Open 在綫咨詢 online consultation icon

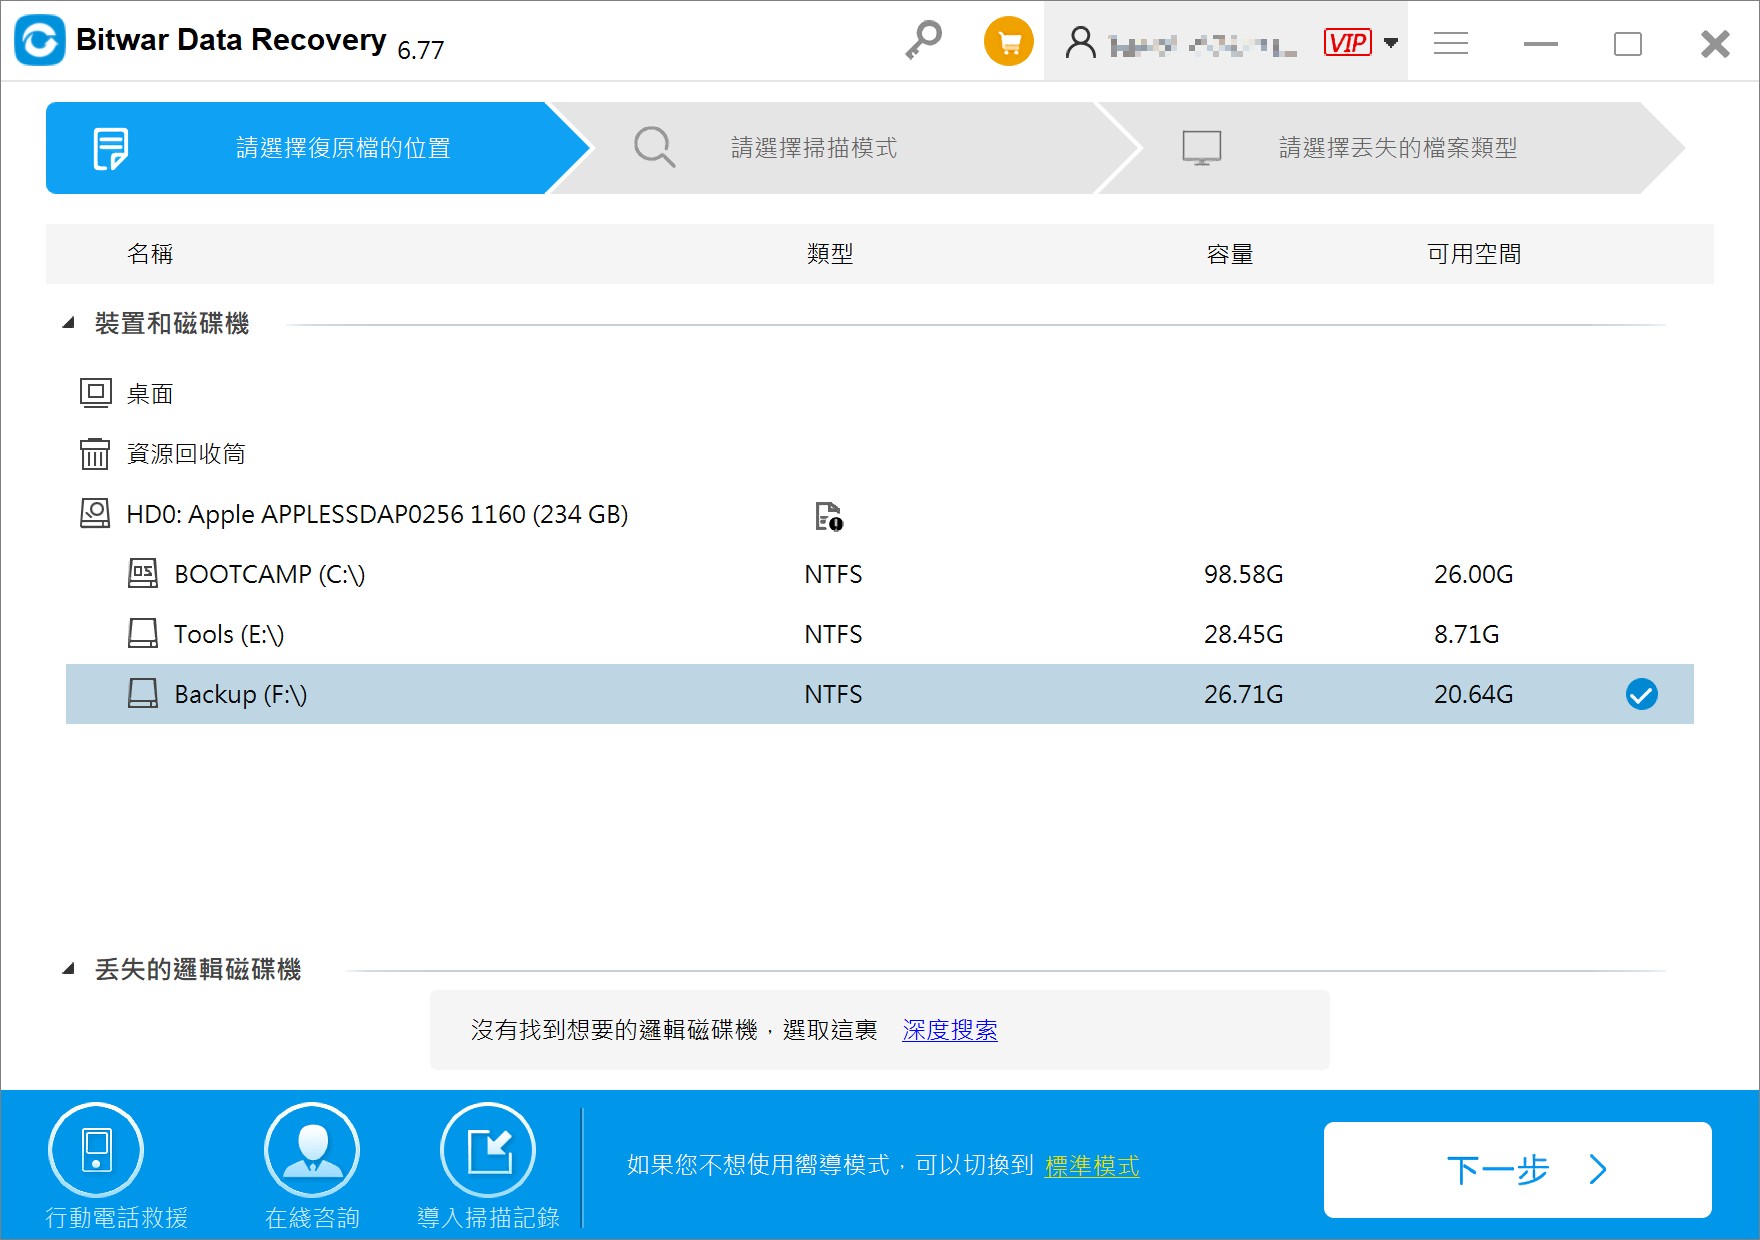(312, 1150)
